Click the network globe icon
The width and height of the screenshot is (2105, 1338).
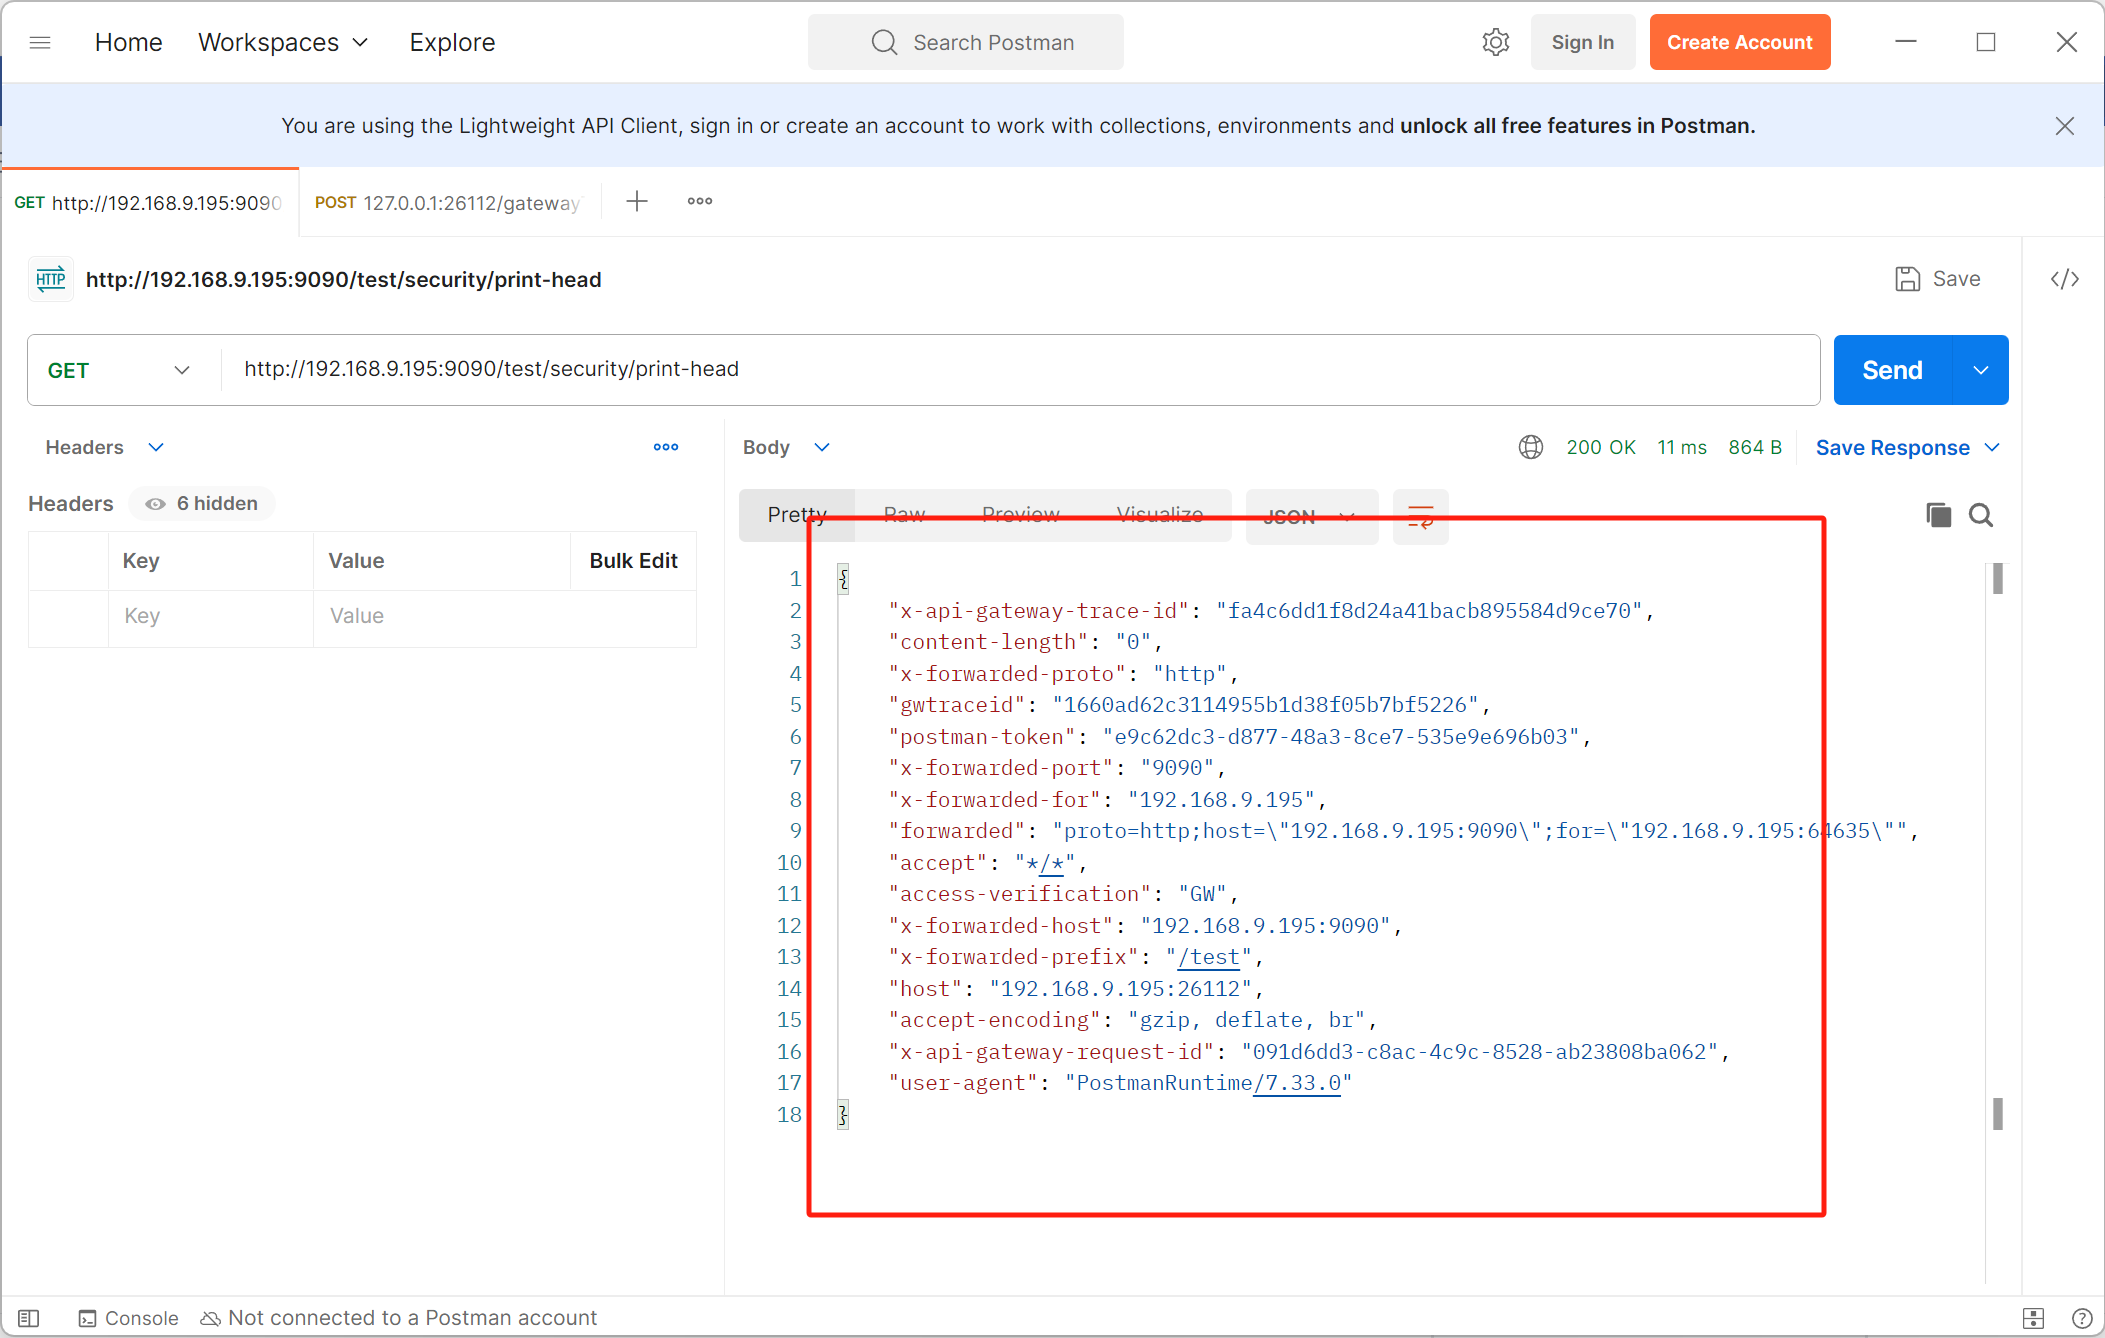(1530, 447)
